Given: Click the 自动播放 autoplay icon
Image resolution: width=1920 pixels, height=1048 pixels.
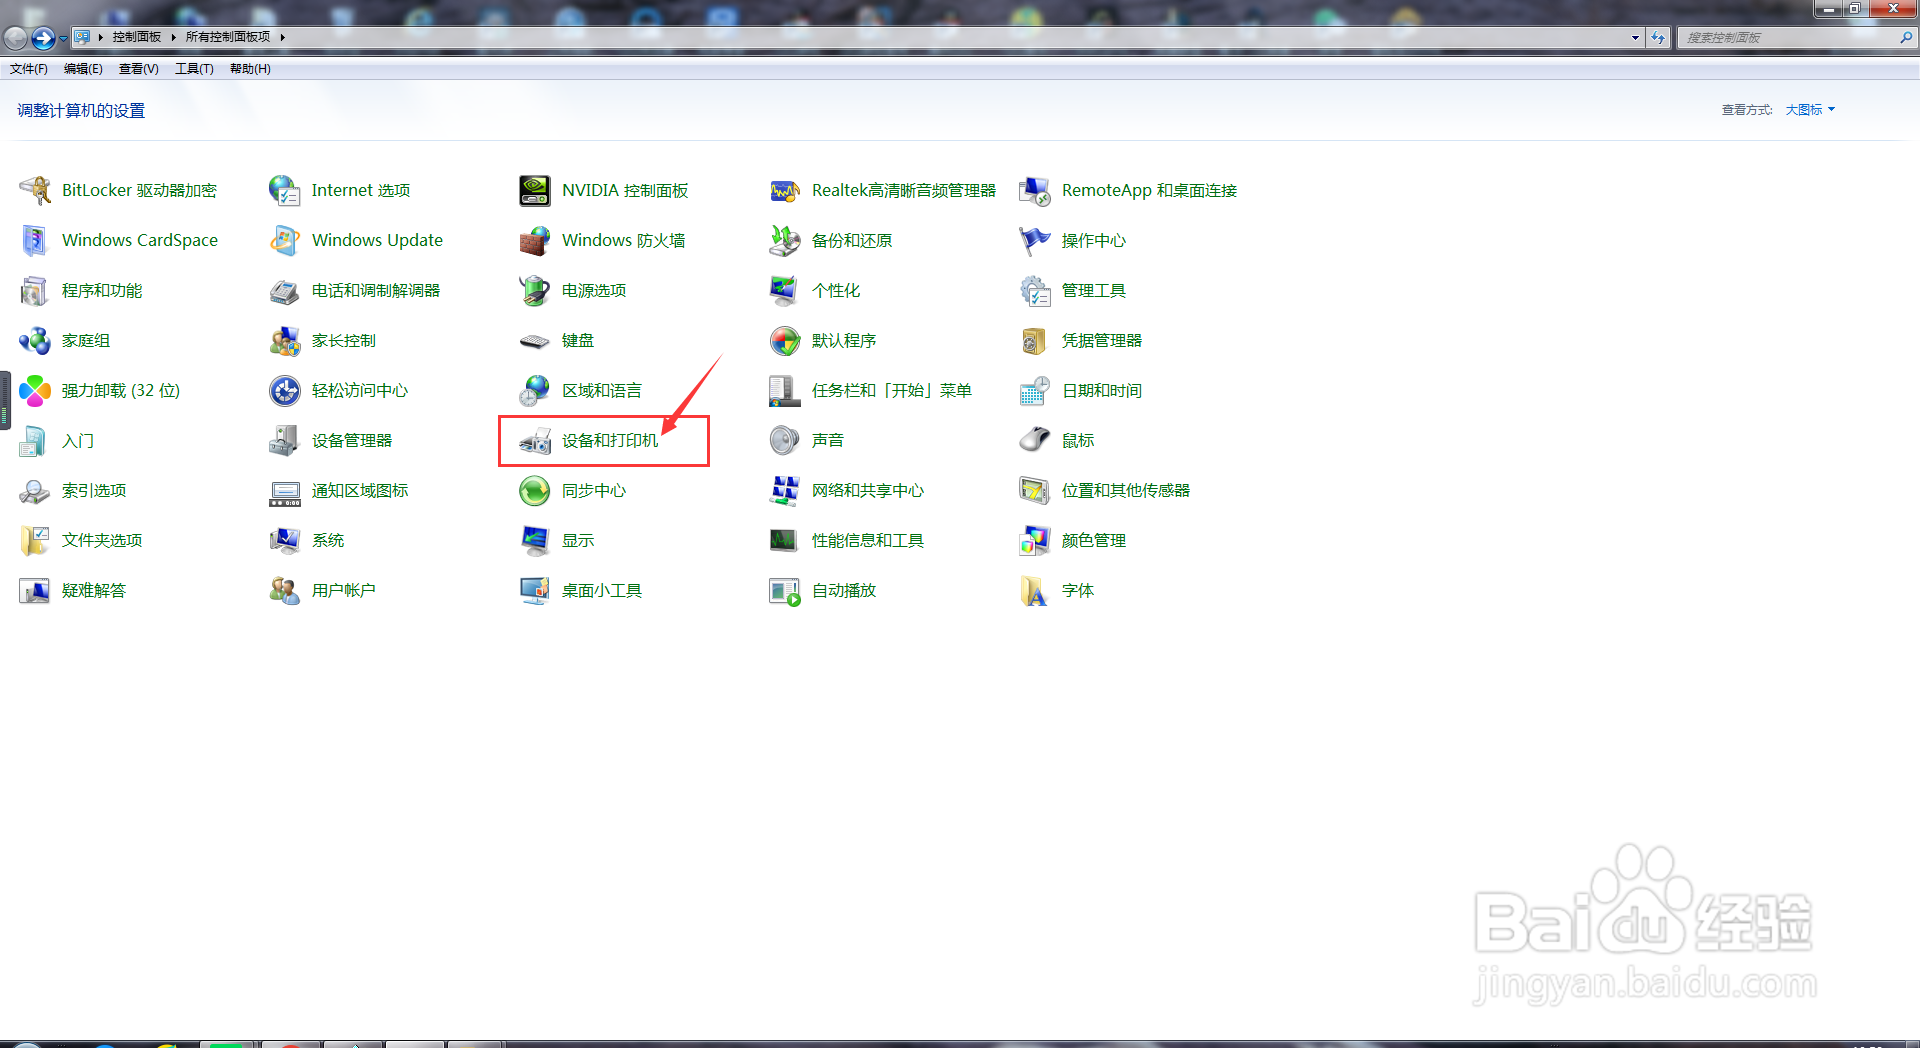Looking at the screenshot, I should pyautogui.click(x=785, y=590).
